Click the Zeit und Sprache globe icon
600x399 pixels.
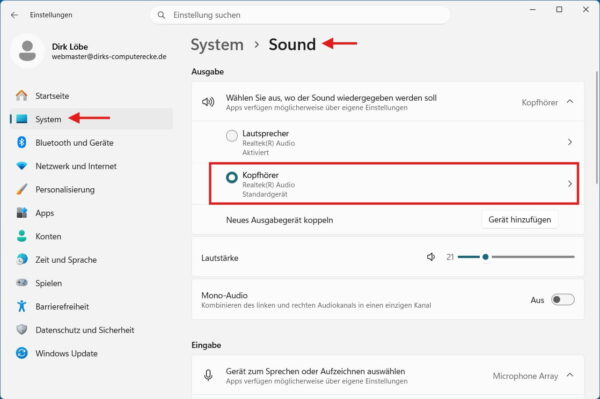pyautogui.click(x=22, y=259)
